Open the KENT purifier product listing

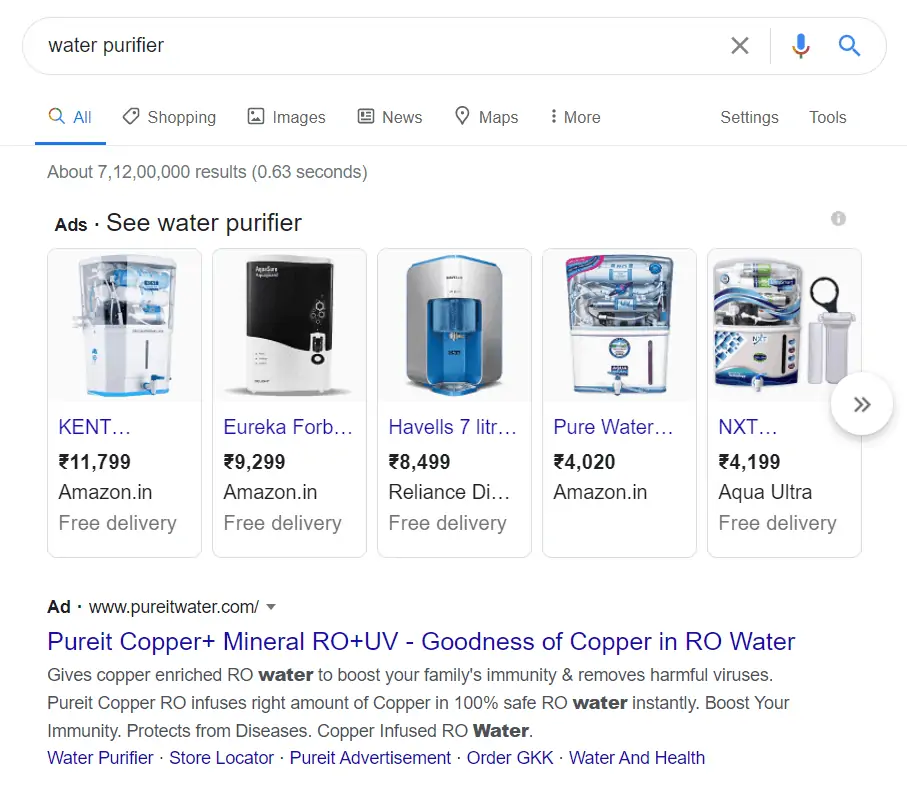point(95,427)
